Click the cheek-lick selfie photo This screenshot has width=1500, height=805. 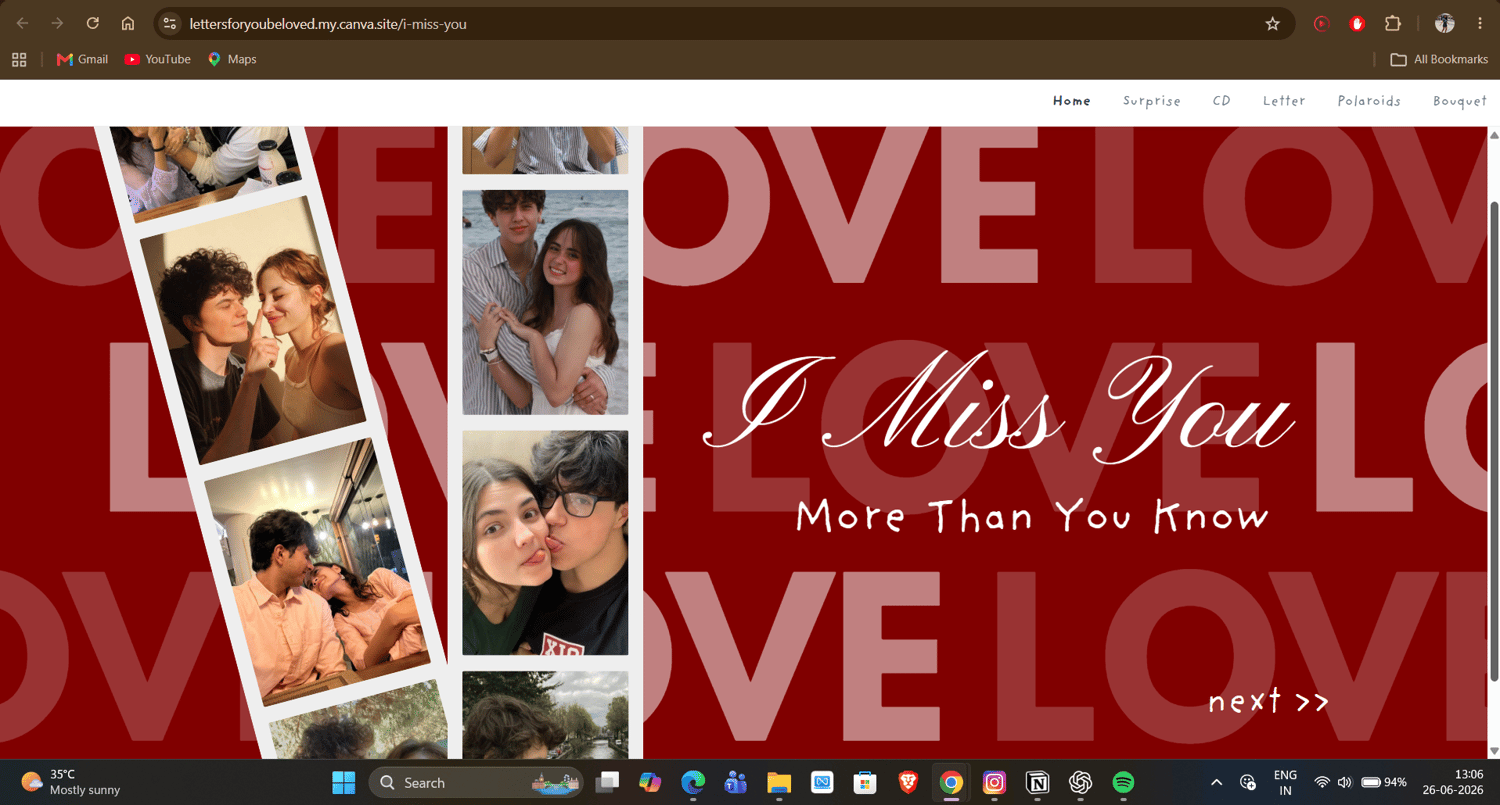point(545,543)
